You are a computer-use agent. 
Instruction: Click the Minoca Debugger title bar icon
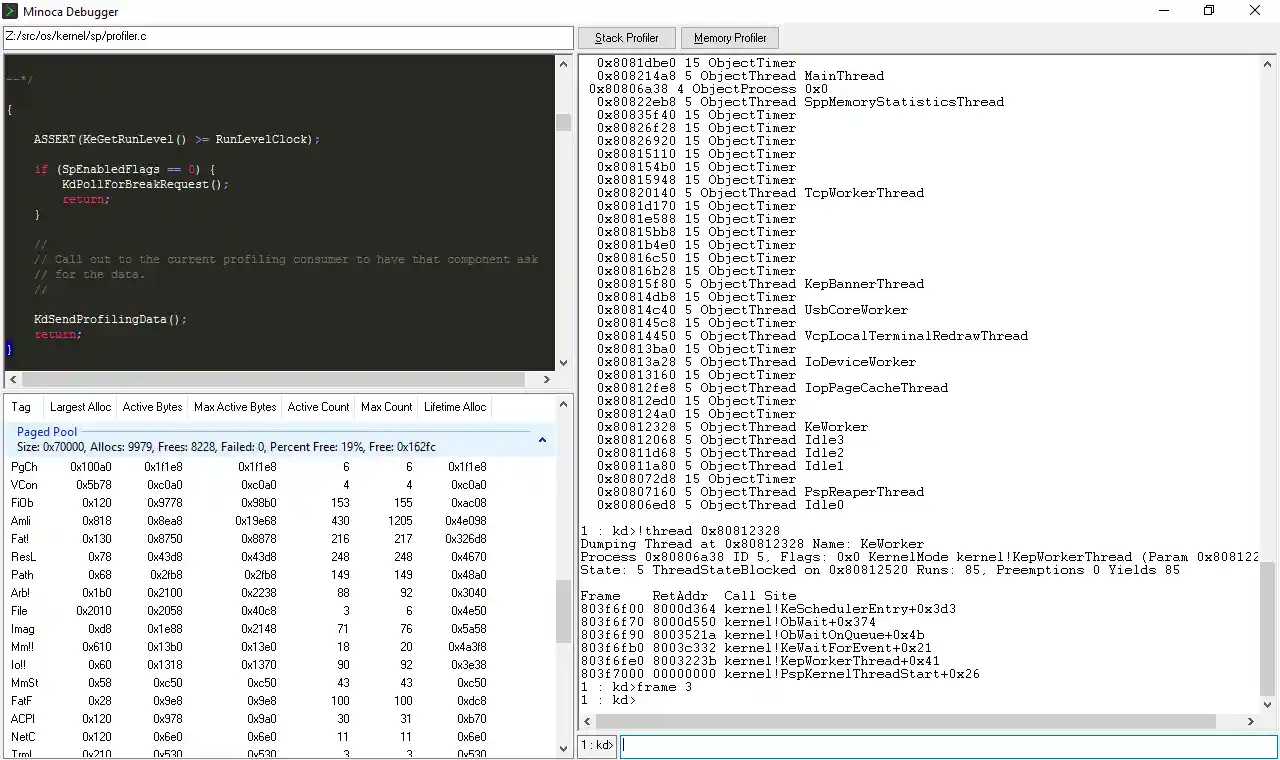tap(10, 11)
